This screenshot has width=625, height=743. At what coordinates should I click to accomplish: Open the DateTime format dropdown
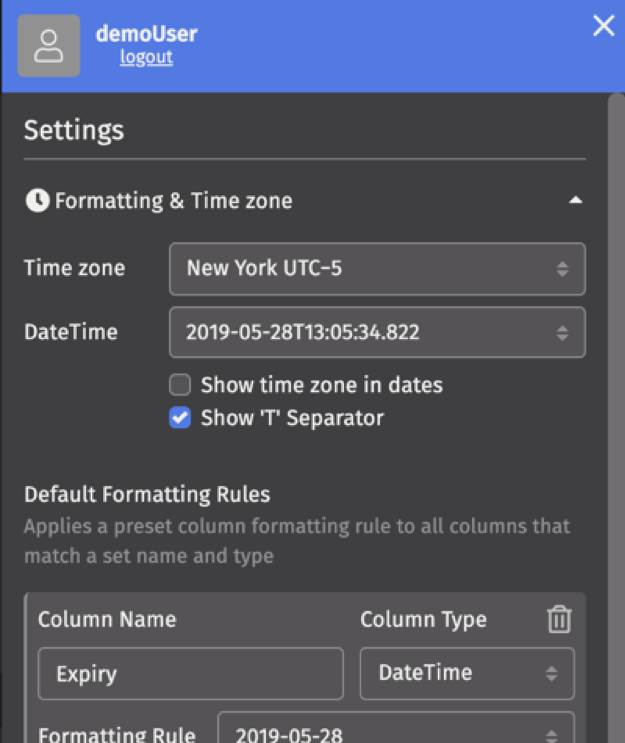coord(377,332)
